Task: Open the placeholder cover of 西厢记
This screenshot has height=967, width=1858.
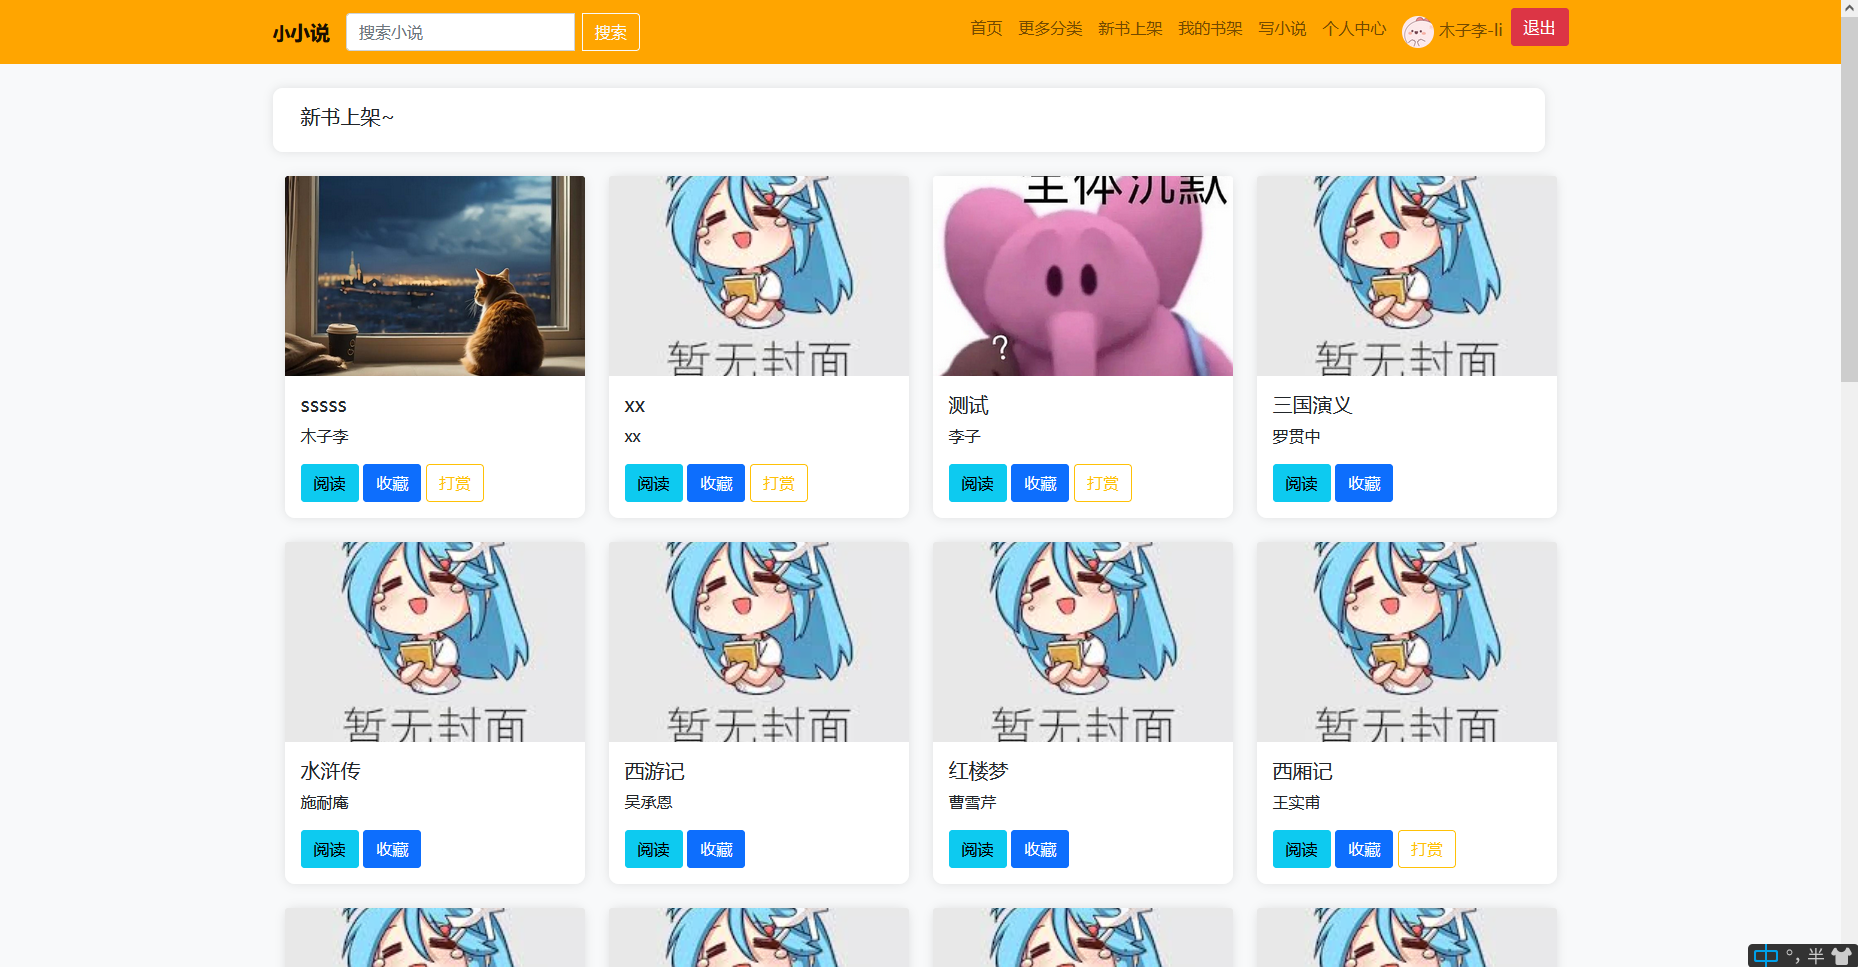Action: [x=1407, y=642]
